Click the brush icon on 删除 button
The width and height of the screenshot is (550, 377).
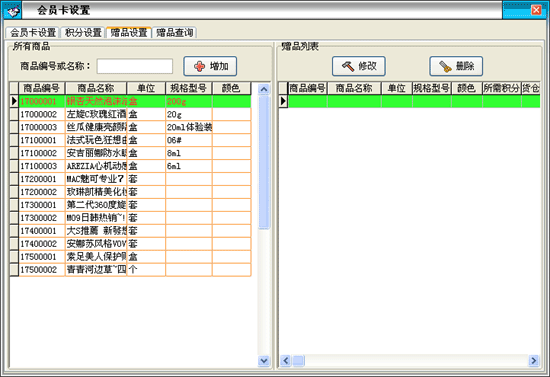pos(445,66)
